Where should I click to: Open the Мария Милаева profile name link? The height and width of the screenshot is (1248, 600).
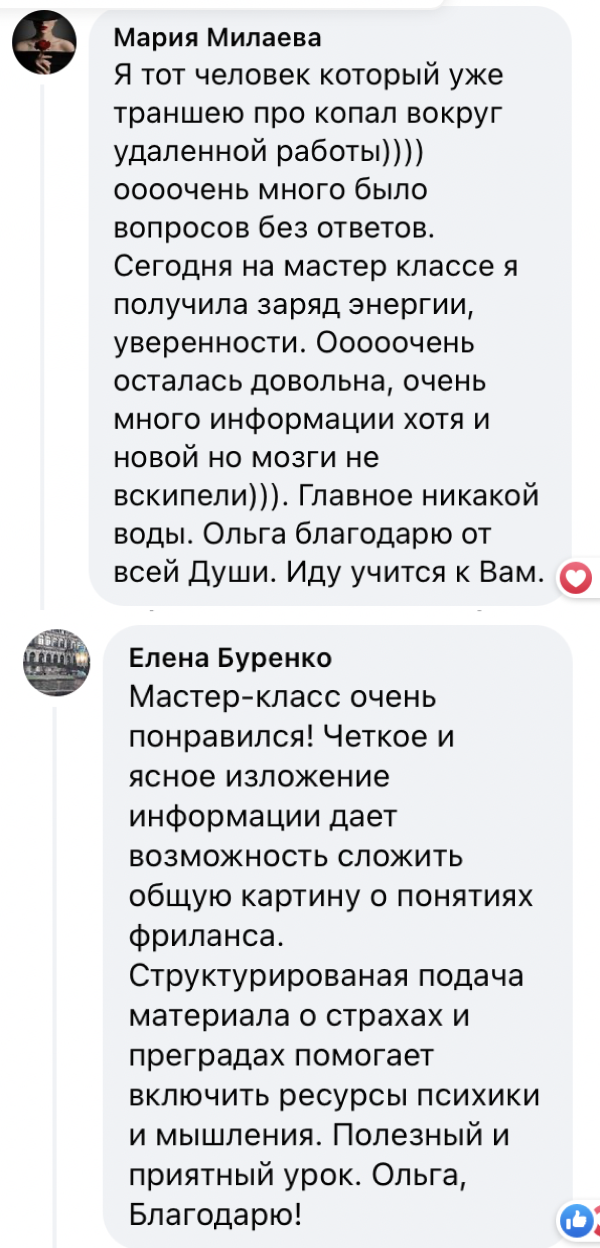click(218, 38)
